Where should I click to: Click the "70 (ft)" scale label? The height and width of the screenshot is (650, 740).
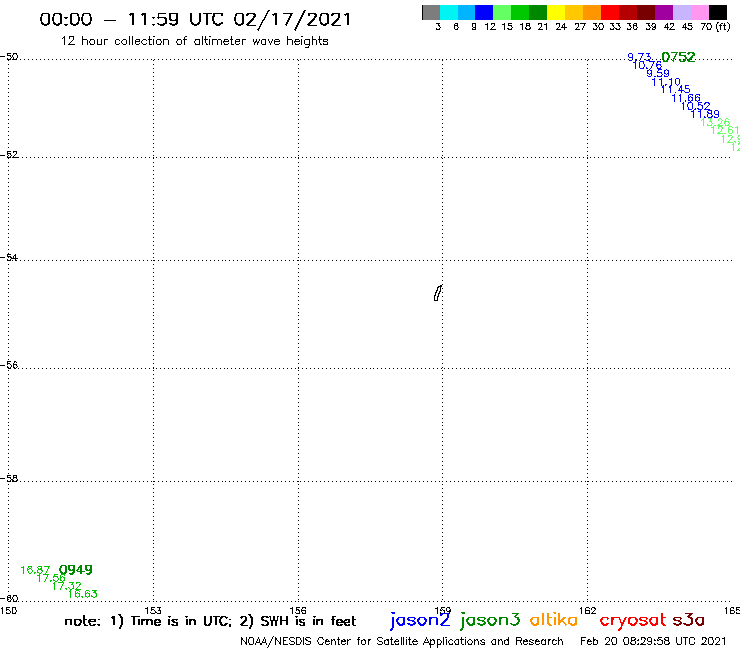pyautogui.click(x=715, y=26)
